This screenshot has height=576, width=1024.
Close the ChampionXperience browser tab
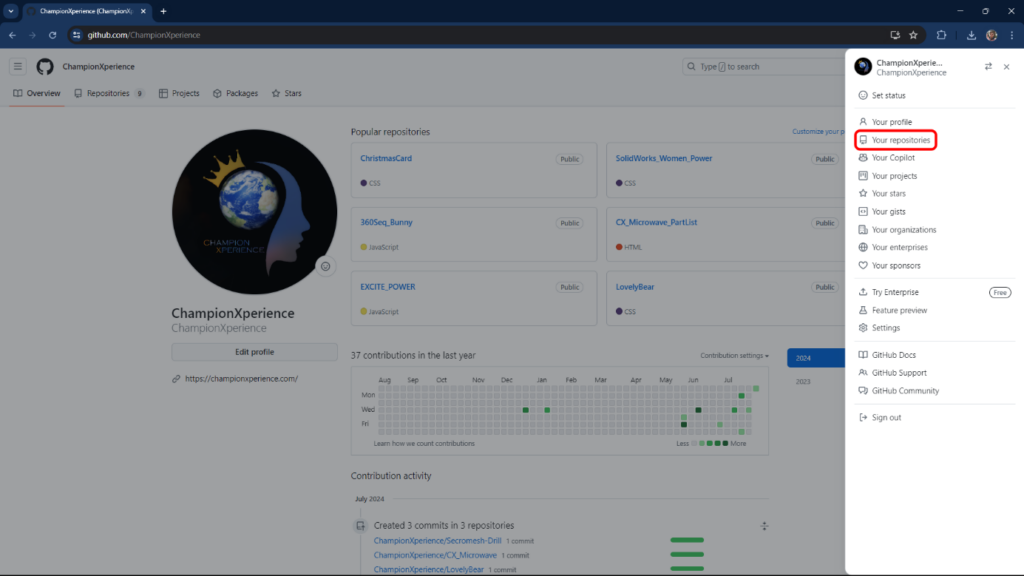click(x=143, y=11)
